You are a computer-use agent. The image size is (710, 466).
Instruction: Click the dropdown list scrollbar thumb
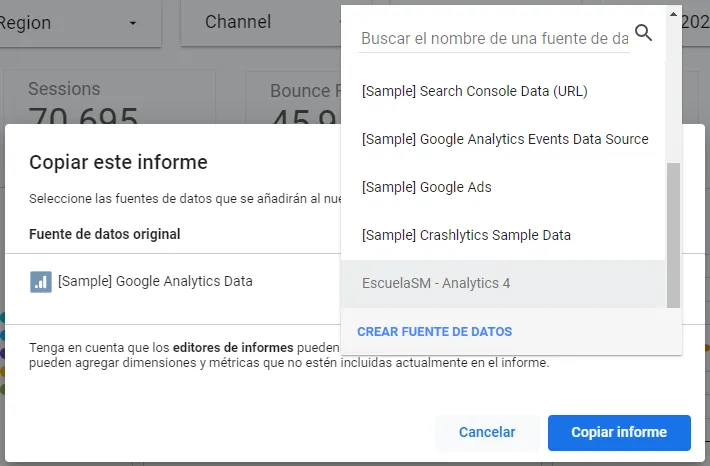[x=673, y=235]
